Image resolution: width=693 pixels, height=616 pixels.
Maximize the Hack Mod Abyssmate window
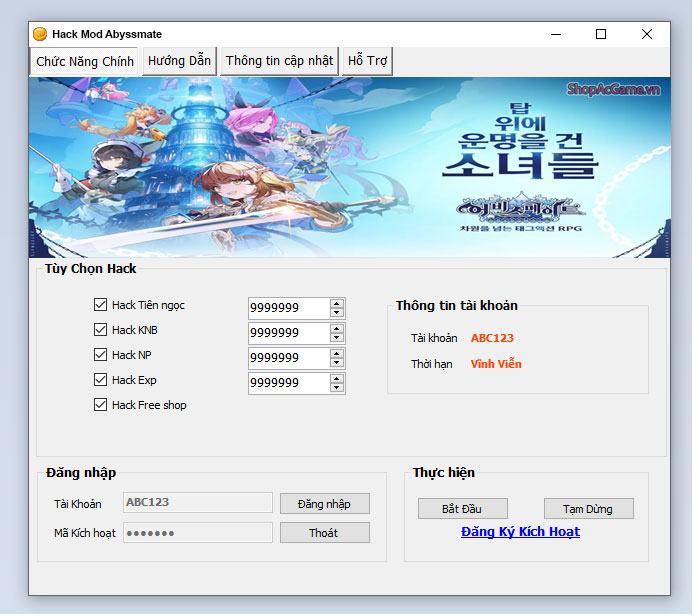click(x=601, y=34)
